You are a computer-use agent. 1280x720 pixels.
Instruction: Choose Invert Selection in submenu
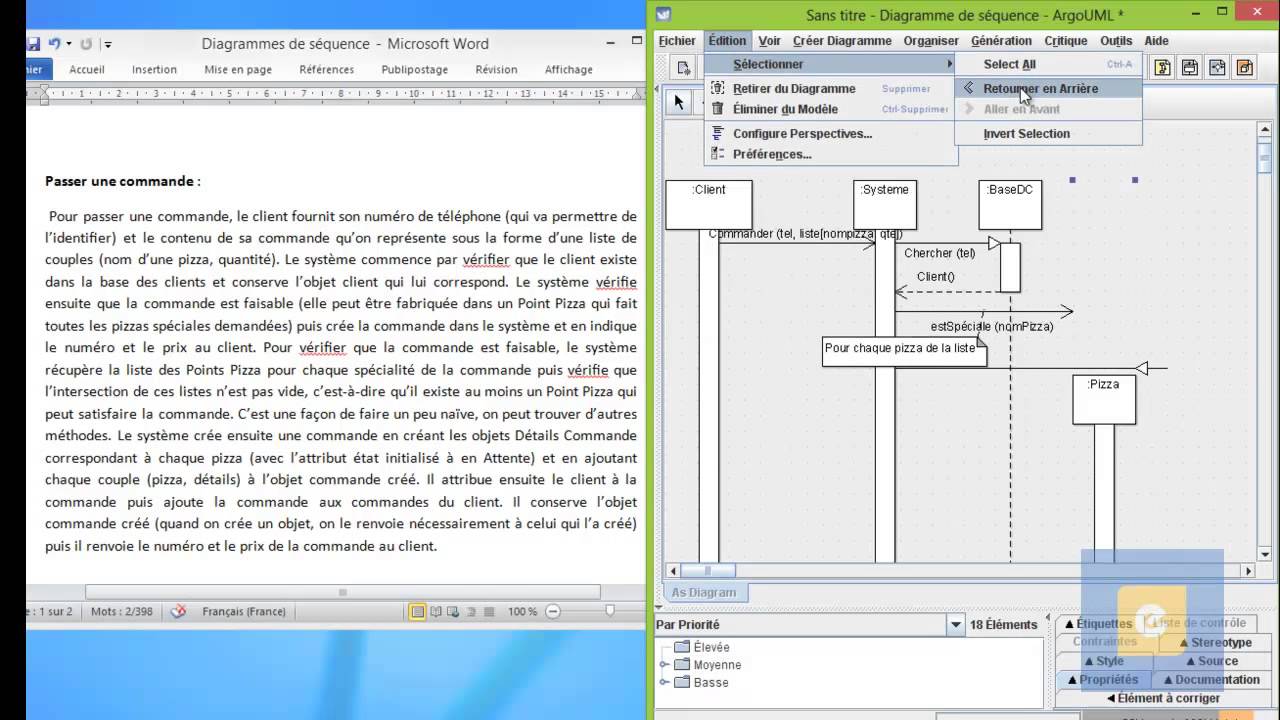[1048, 133]
